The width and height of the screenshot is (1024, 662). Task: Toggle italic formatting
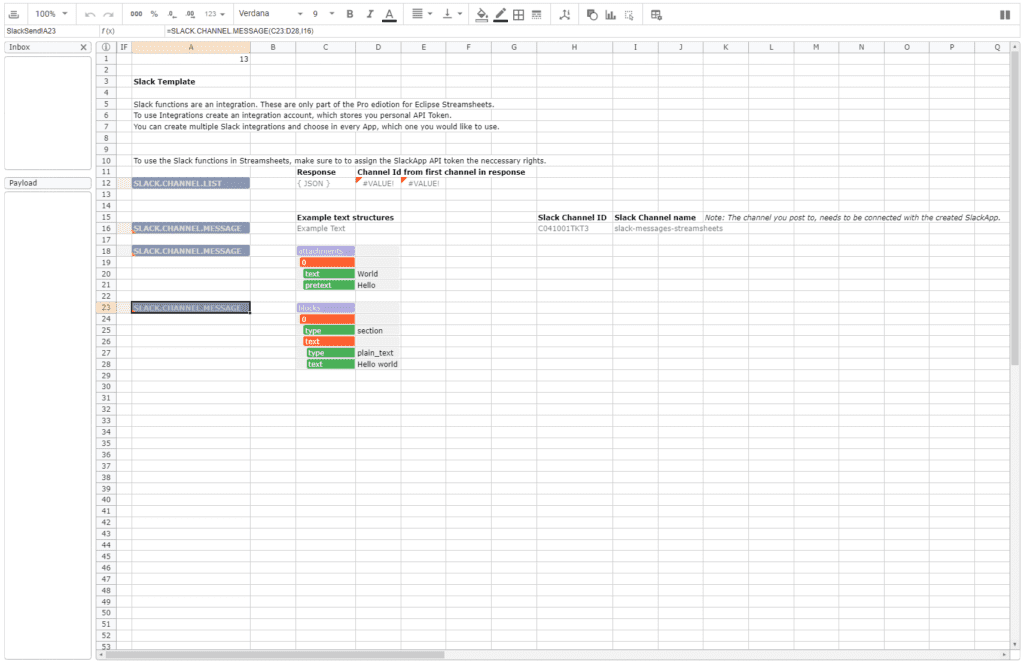370,14
